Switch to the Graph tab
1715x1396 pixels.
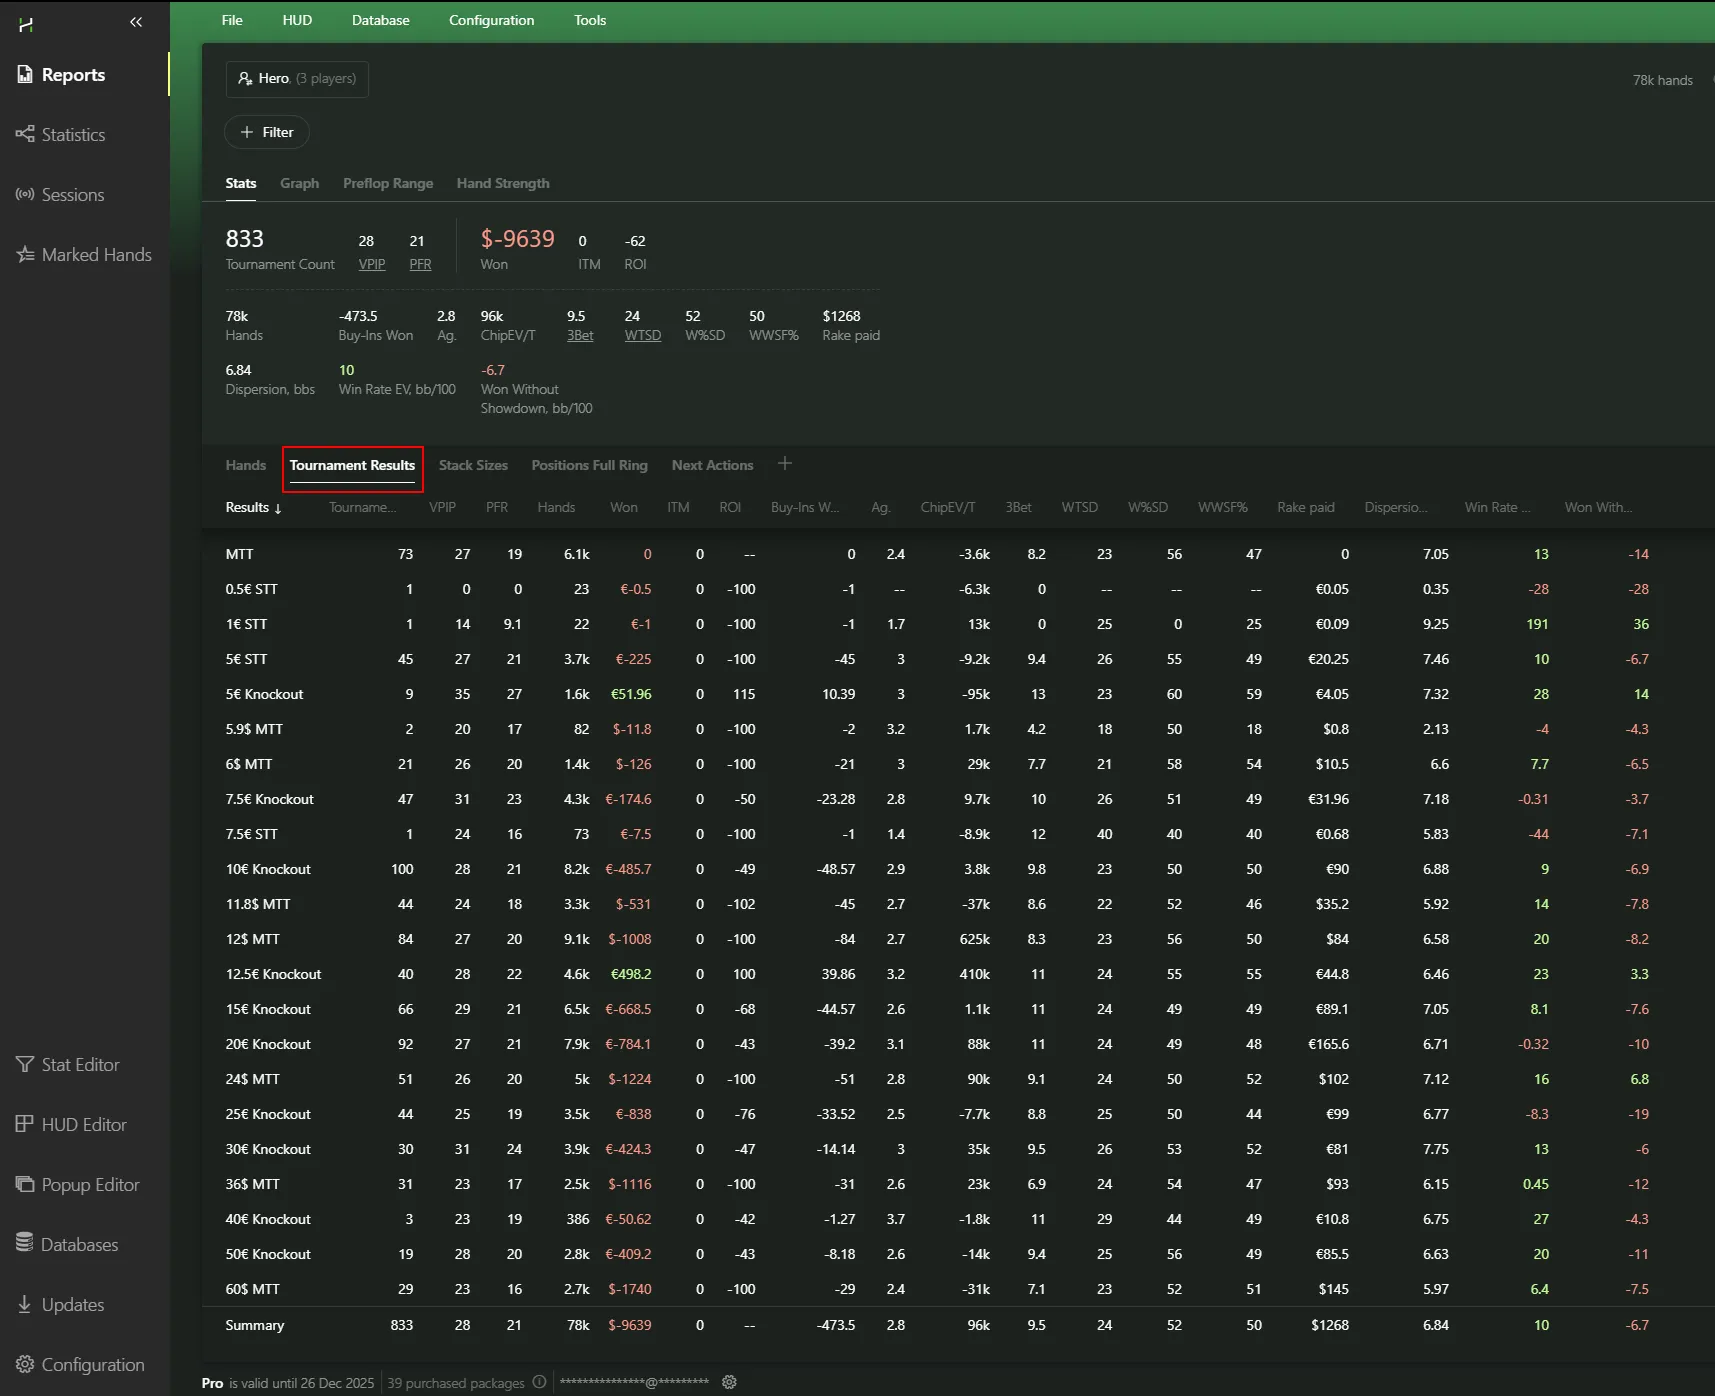coord(299,184)
